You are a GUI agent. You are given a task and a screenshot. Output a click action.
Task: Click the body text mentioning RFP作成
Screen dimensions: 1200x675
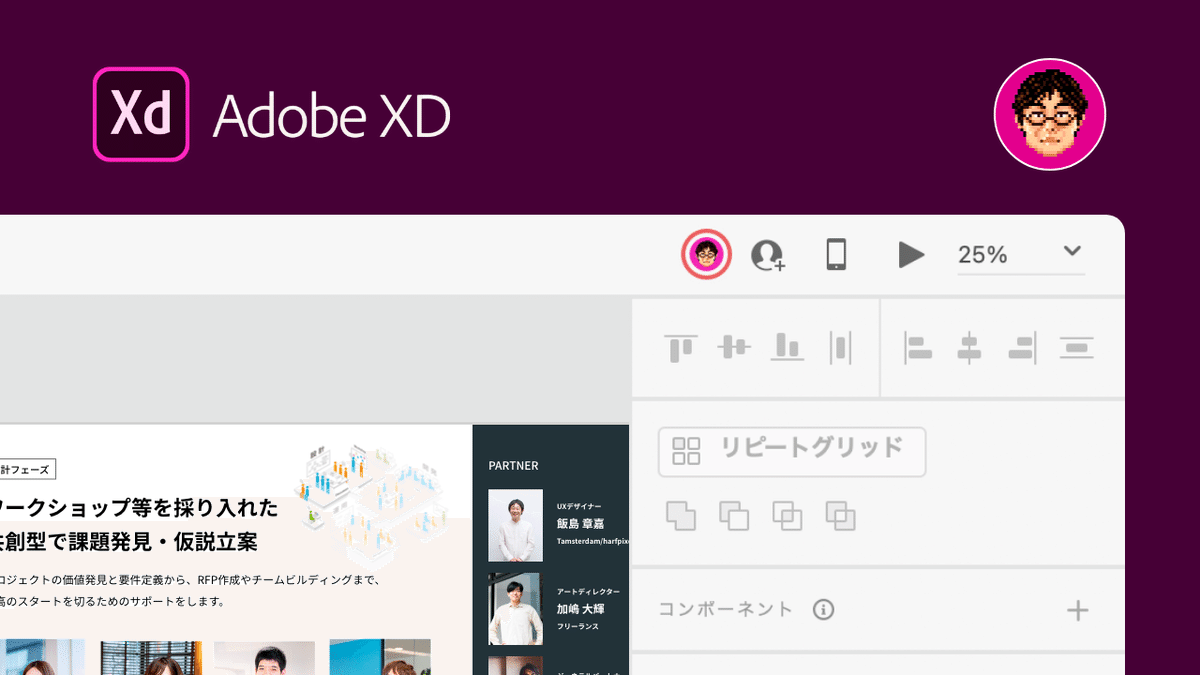click(190, 579)
